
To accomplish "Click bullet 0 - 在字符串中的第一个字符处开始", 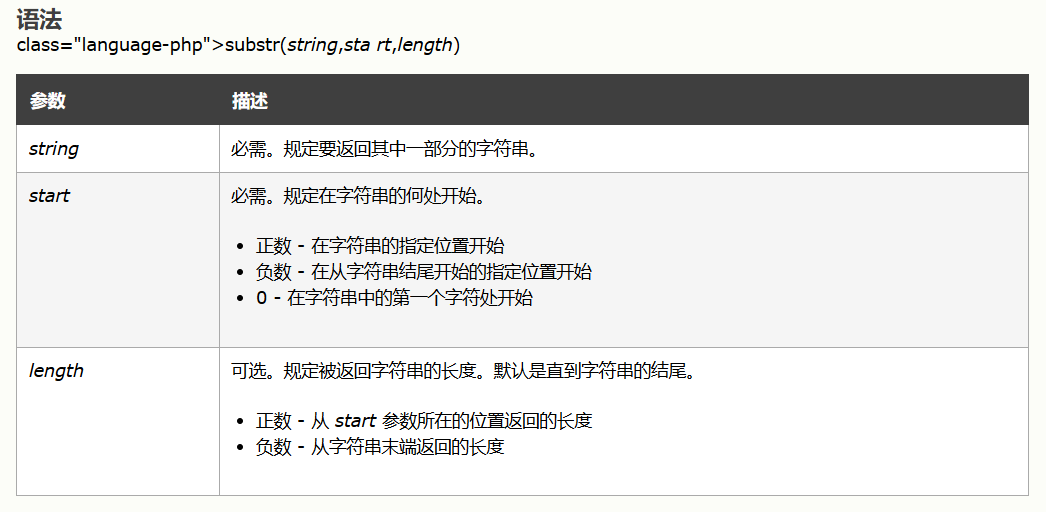I will tap(394, 298).
